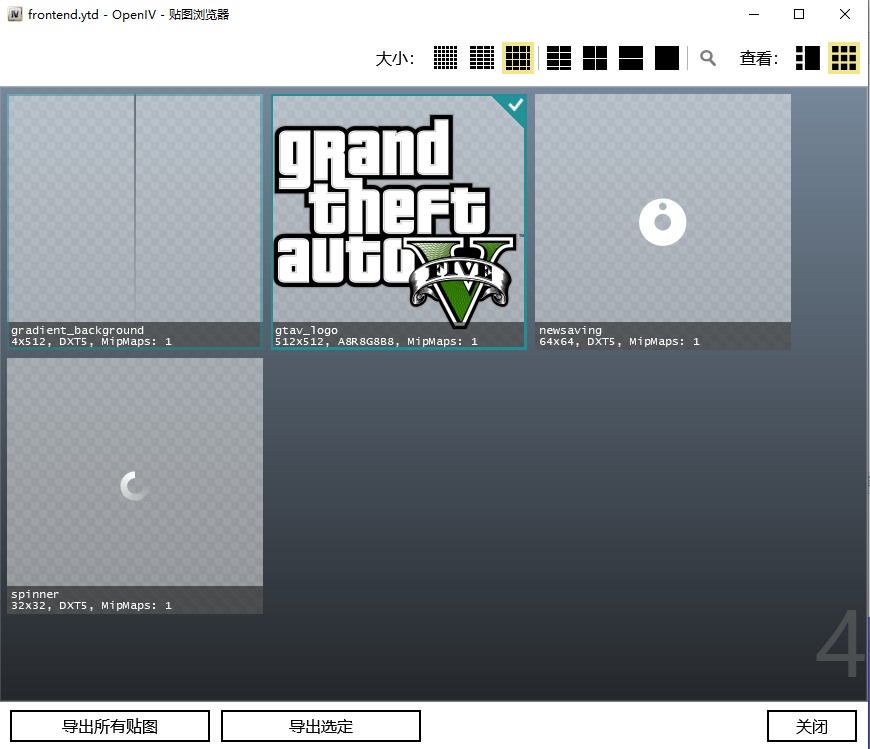Select the smallest thumbnail size grid icon
Viewport: 870px width, 749px height.
tap(445, 58)
